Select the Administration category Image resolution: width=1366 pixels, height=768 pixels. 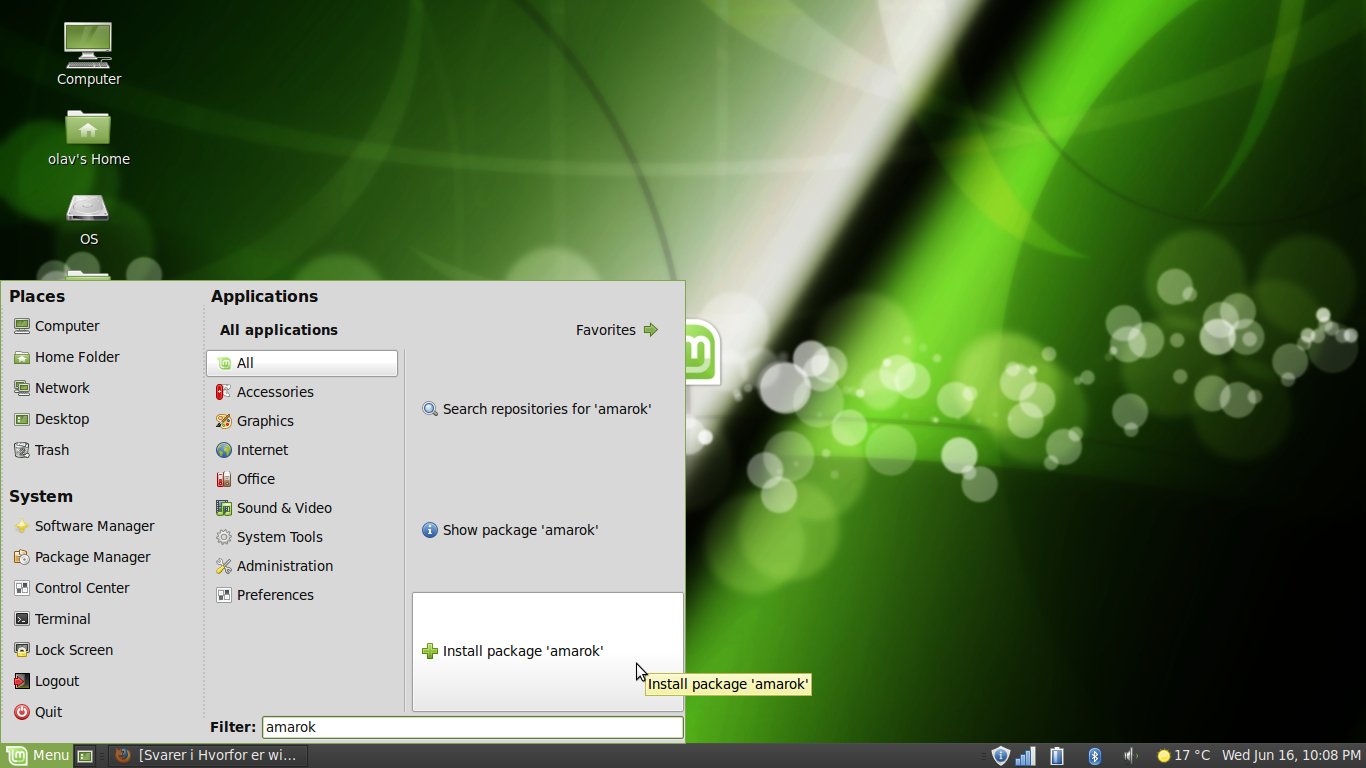tap(302, 566)
